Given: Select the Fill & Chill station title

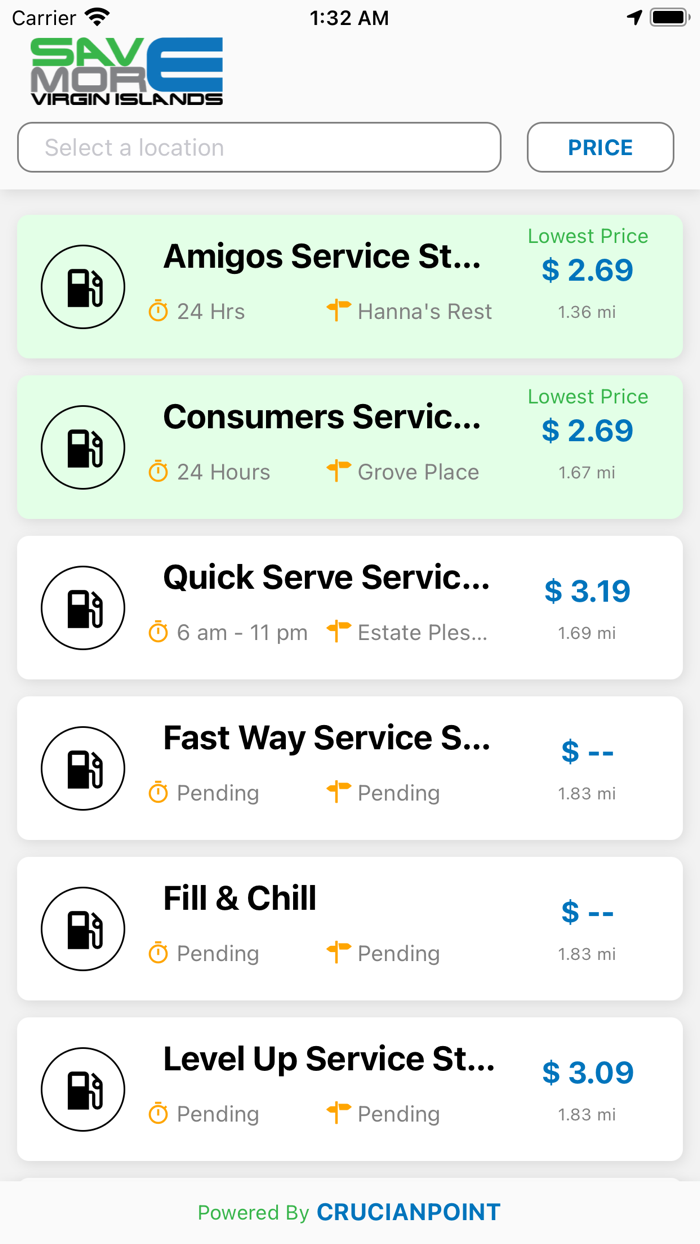Looking at the screenshot, I should (x=240, y=899).
